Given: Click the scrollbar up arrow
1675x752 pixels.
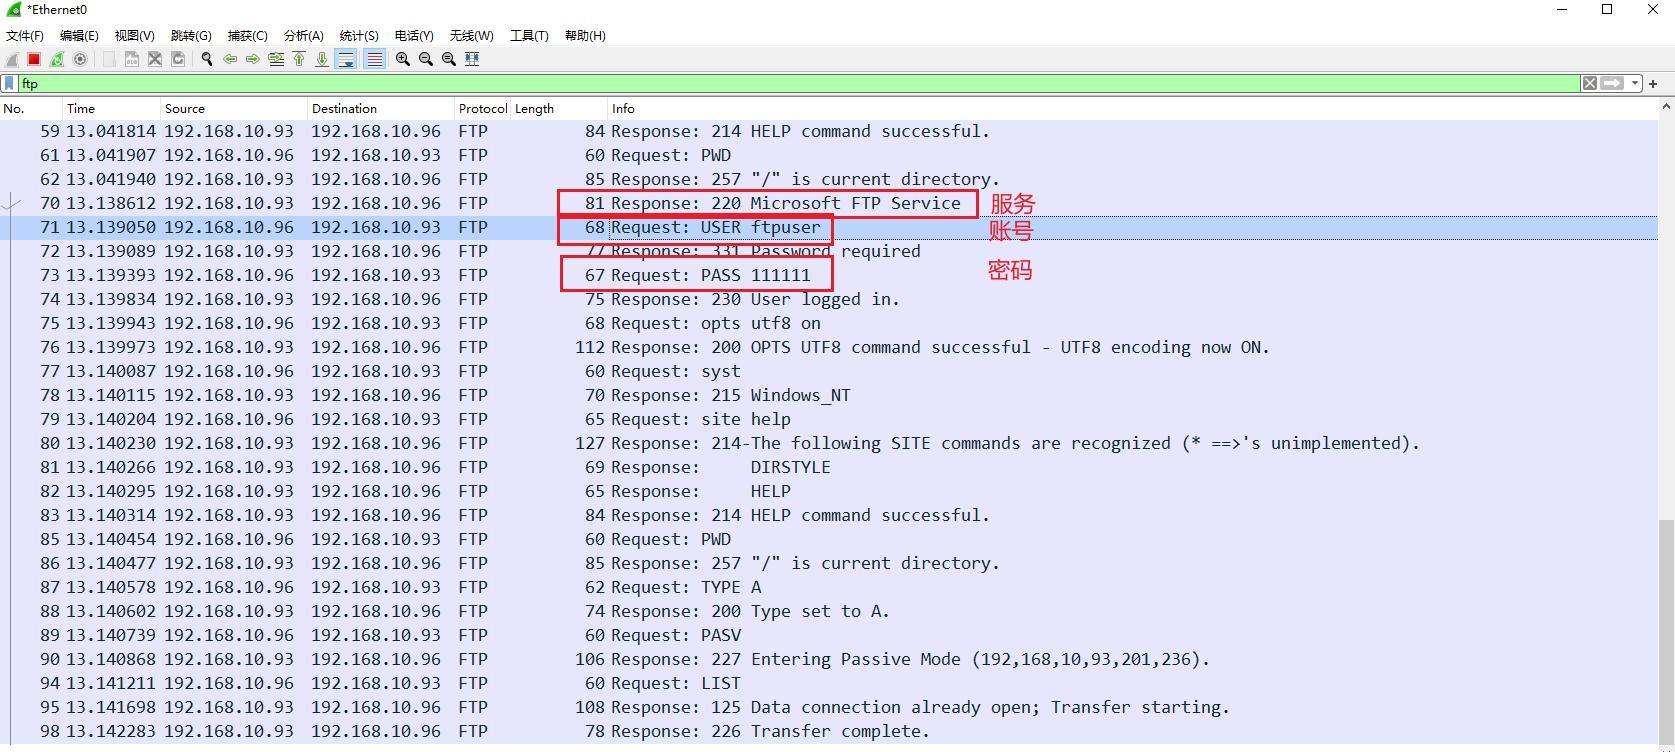Looking at the screenshot, I should tap(1666, 106).
